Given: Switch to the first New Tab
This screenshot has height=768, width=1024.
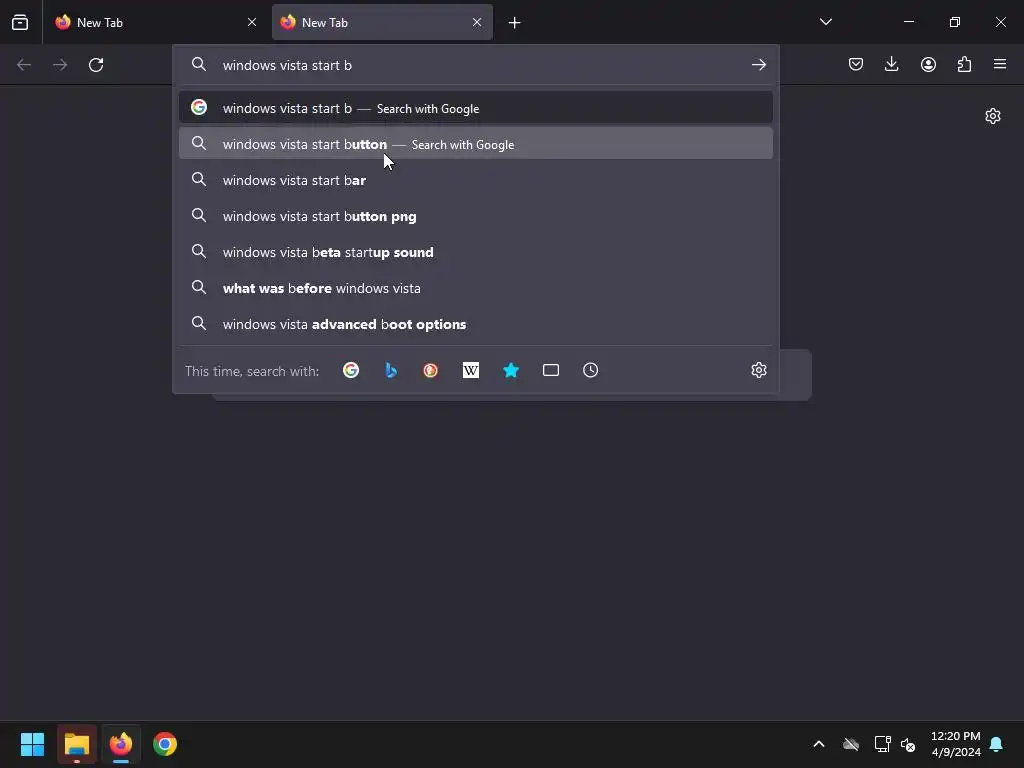Looking at the screenshot, I should (x=156, y=22).
